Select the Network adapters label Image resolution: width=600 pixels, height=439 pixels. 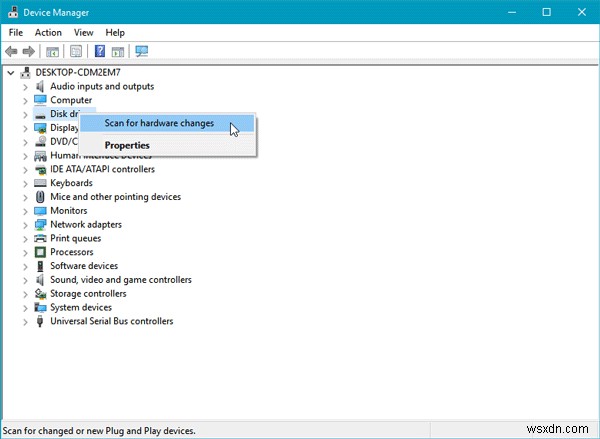pos(86,225)
